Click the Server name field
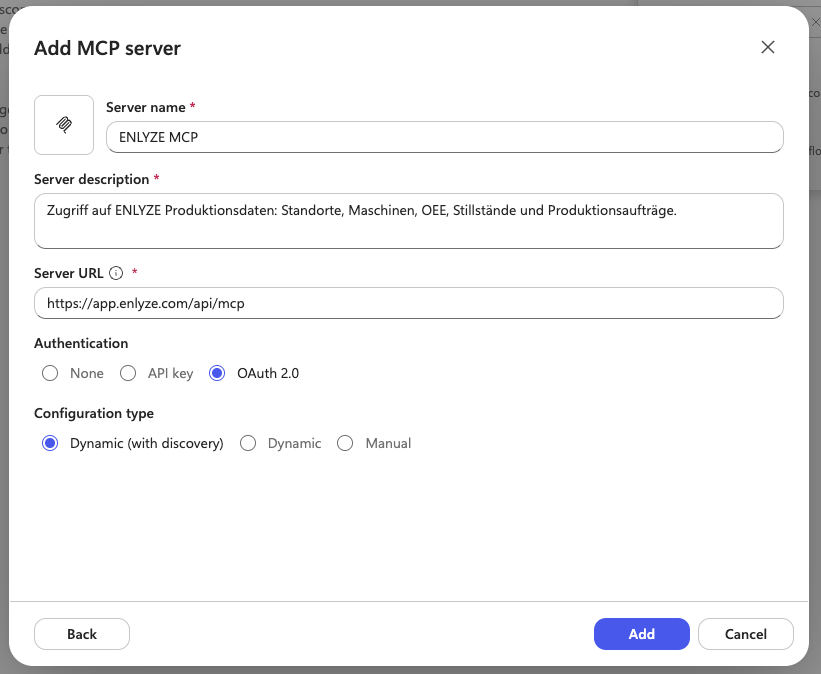Viewport: 821px width, 674px height. [x=445, y=137]
